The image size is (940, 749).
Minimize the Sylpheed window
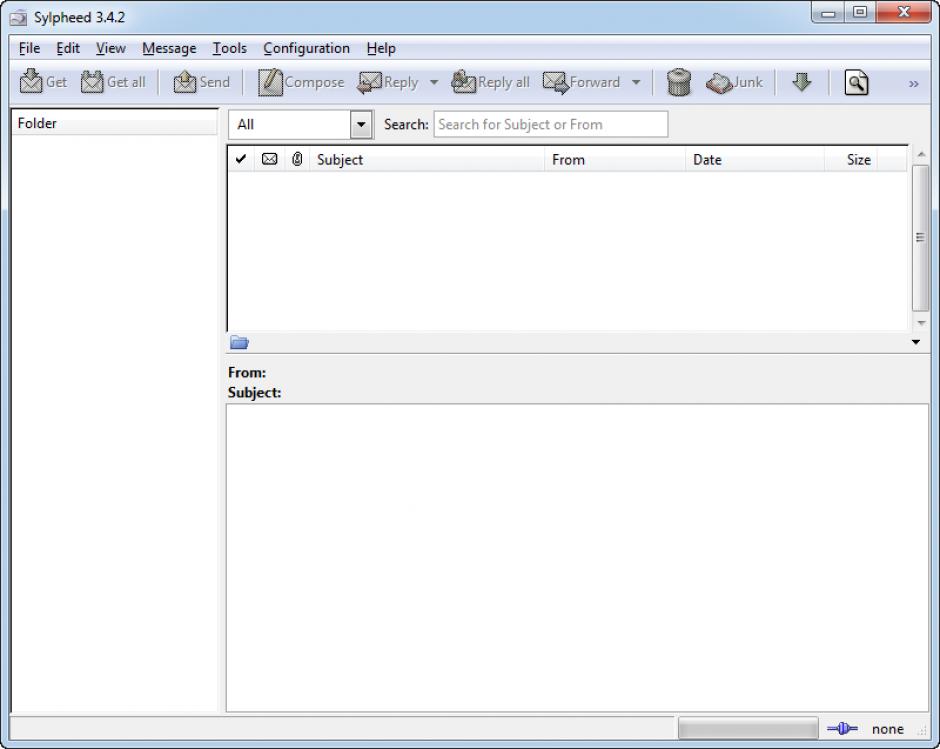(x=828, y=13)
